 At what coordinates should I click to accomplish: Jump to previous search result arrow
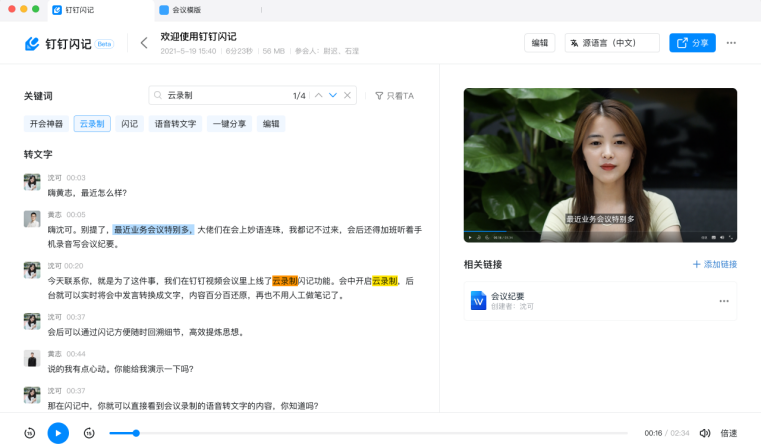click(x=319, y=95)
